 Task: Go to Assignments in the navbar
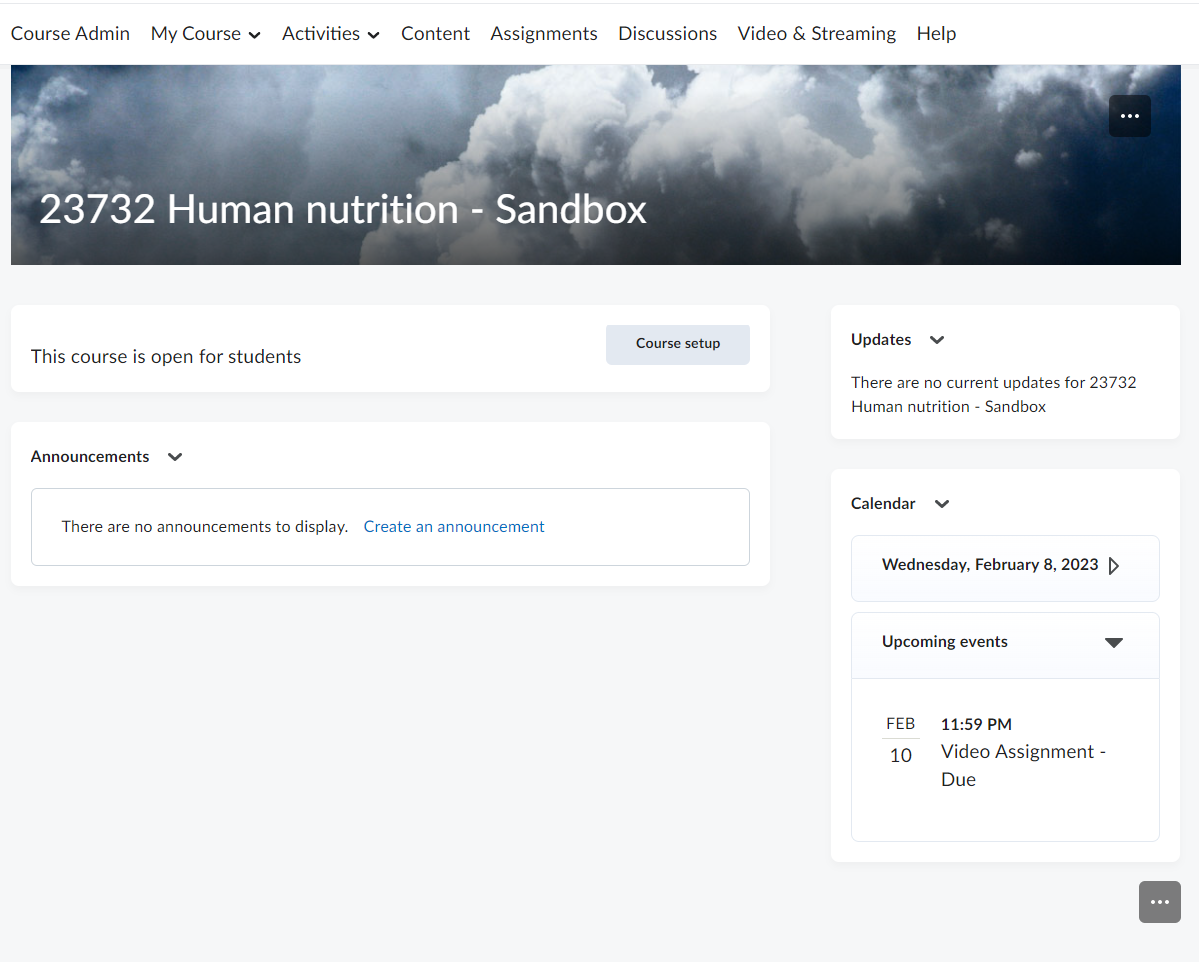(543, 34)
